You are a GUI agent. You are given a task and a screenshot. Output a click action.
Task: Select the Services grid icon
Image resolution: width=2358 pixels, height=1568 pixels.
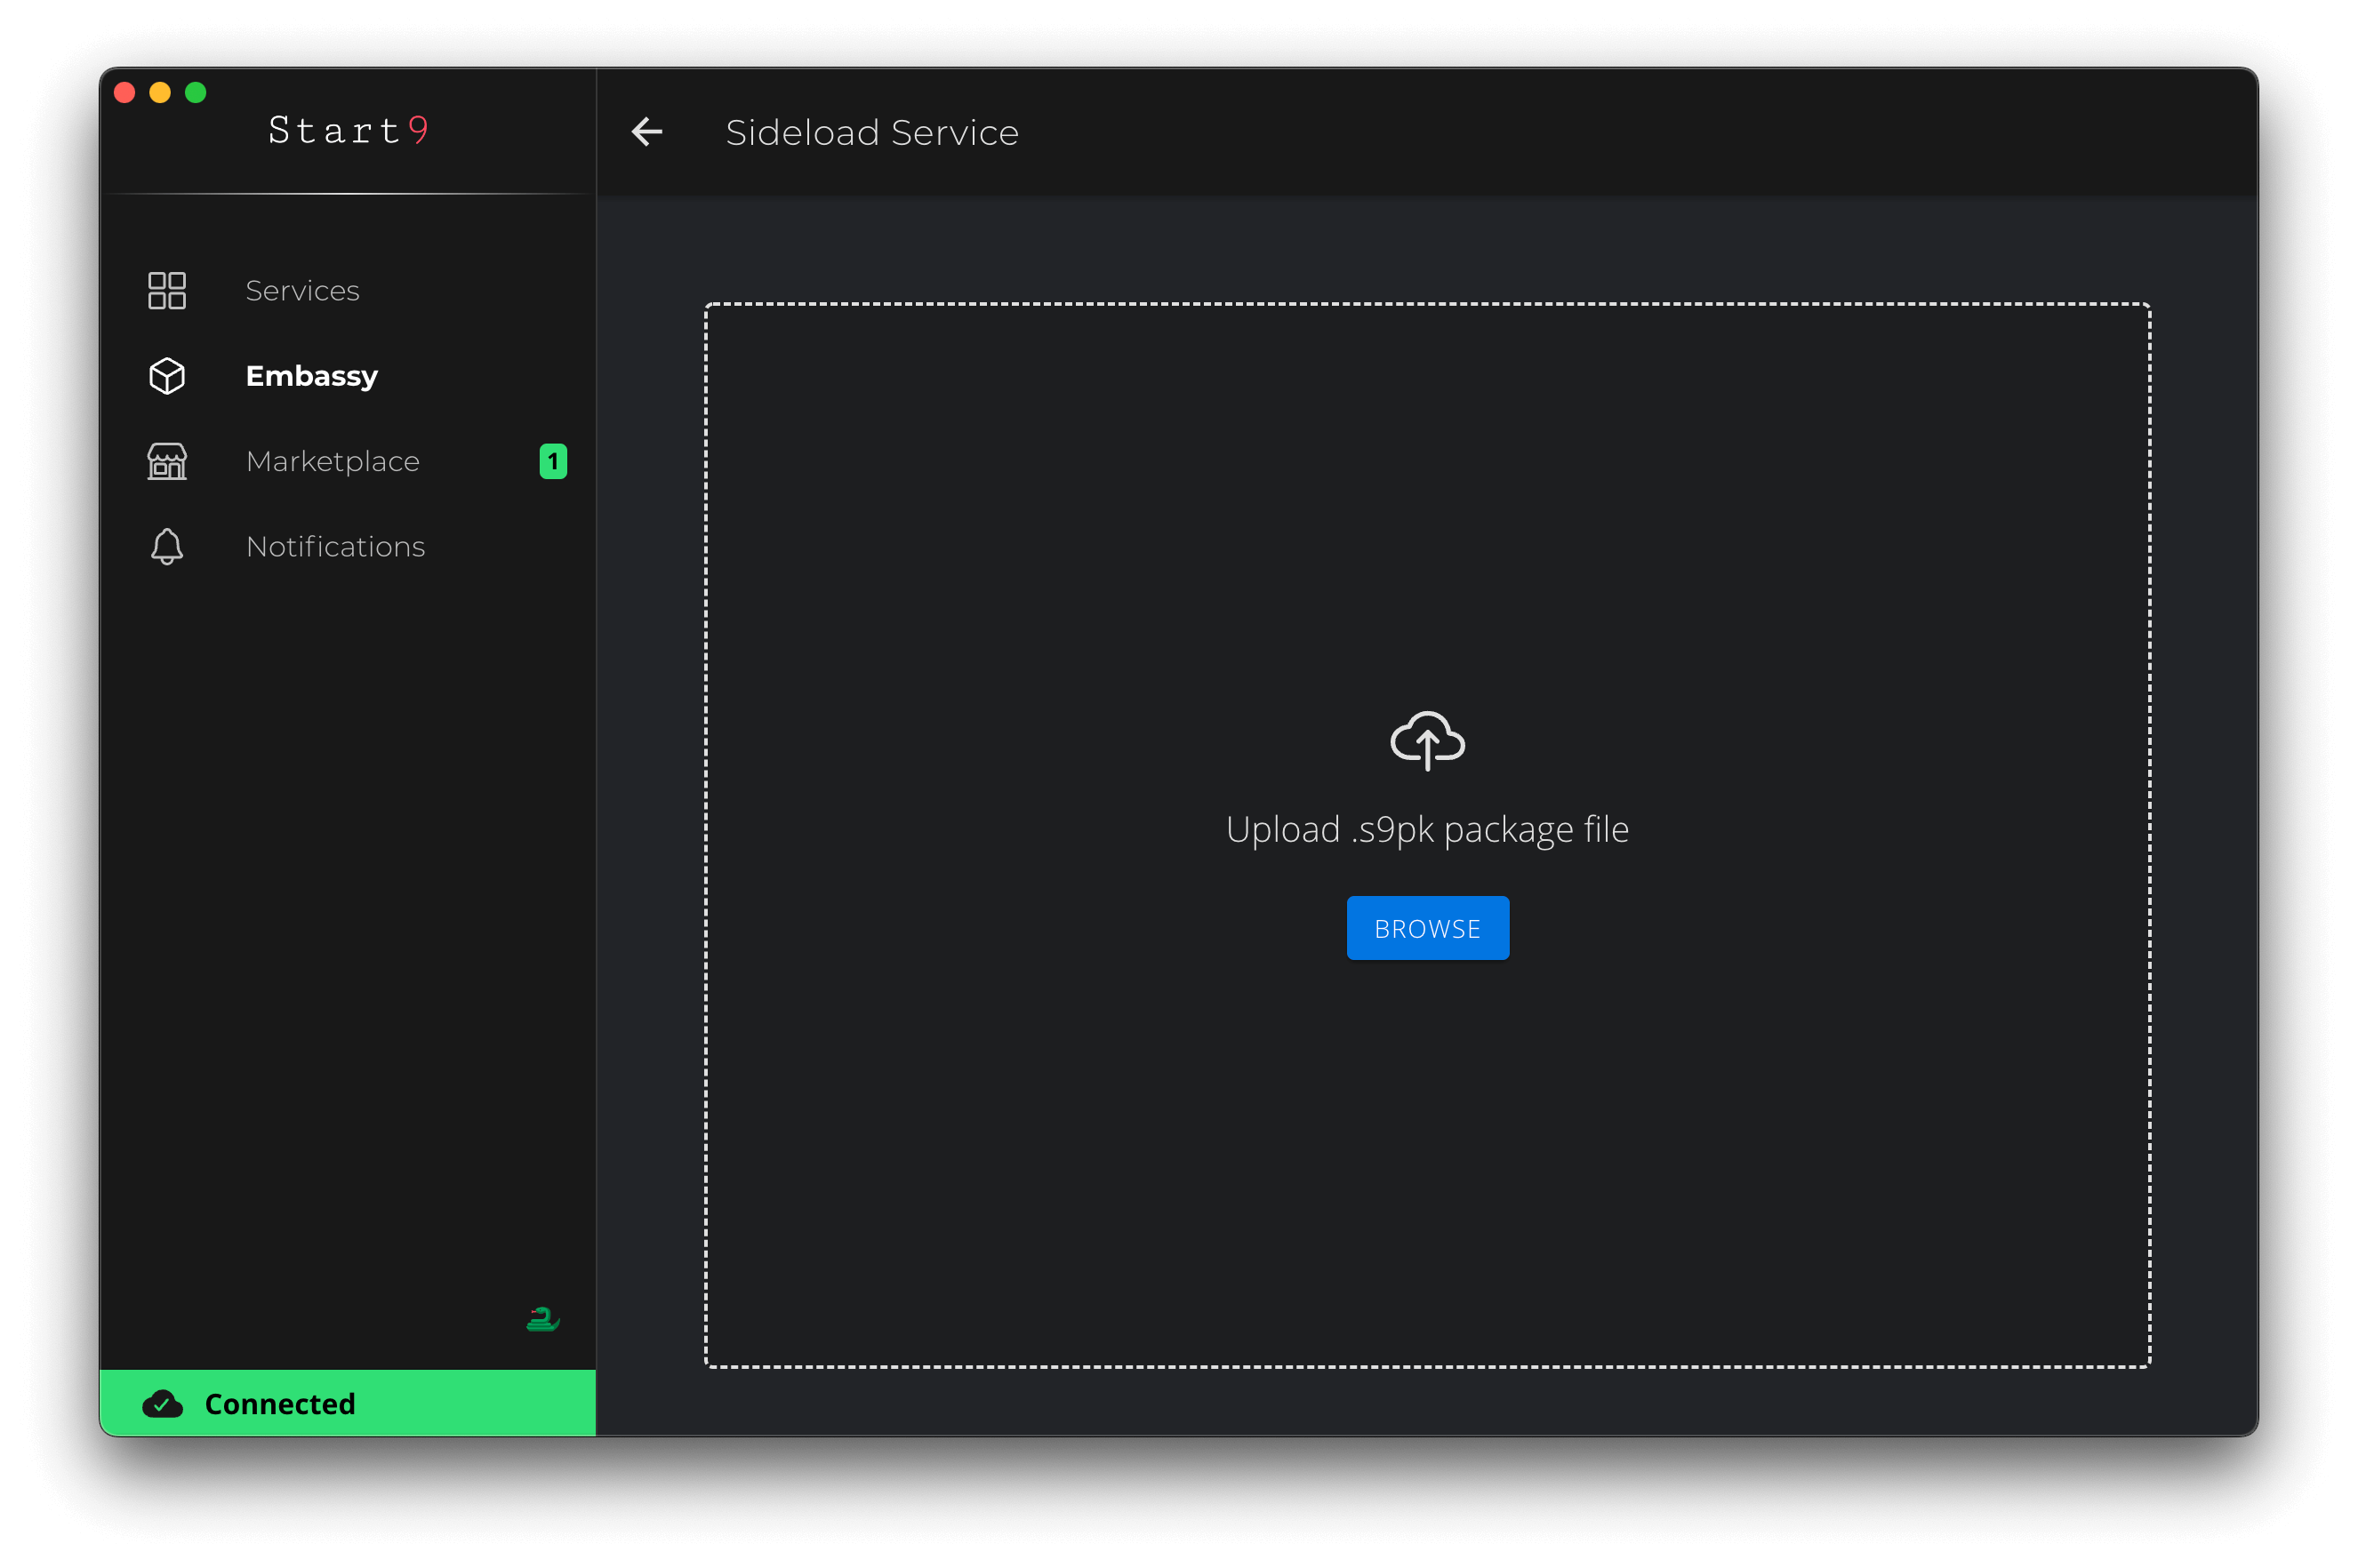[167, 290]
